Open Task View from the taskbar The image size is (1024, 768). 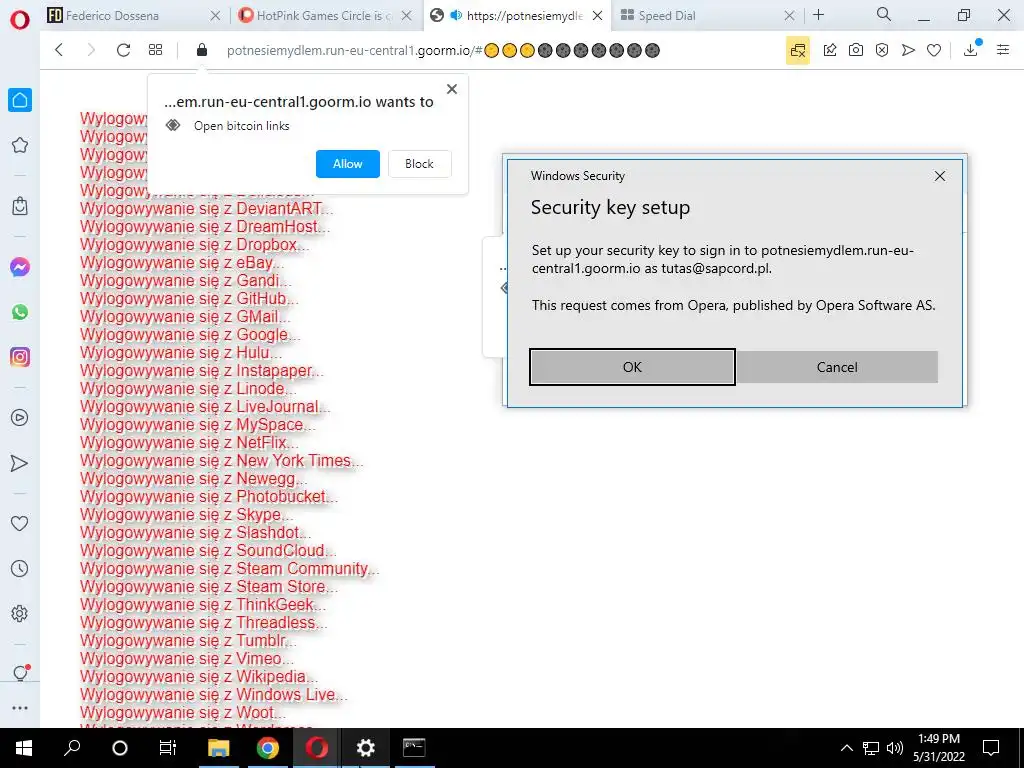coord(168,748)
